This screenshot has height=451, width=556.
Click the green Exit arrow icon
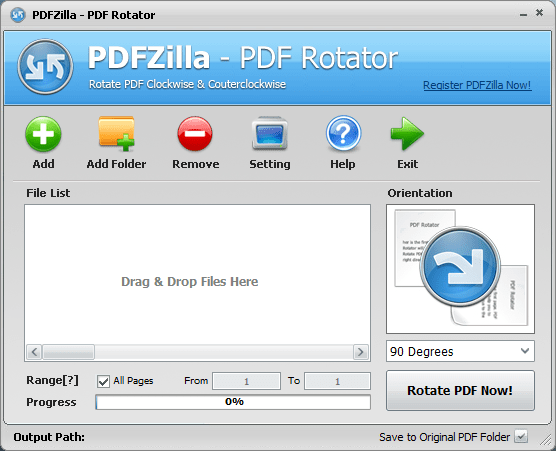tap(407, 134)
